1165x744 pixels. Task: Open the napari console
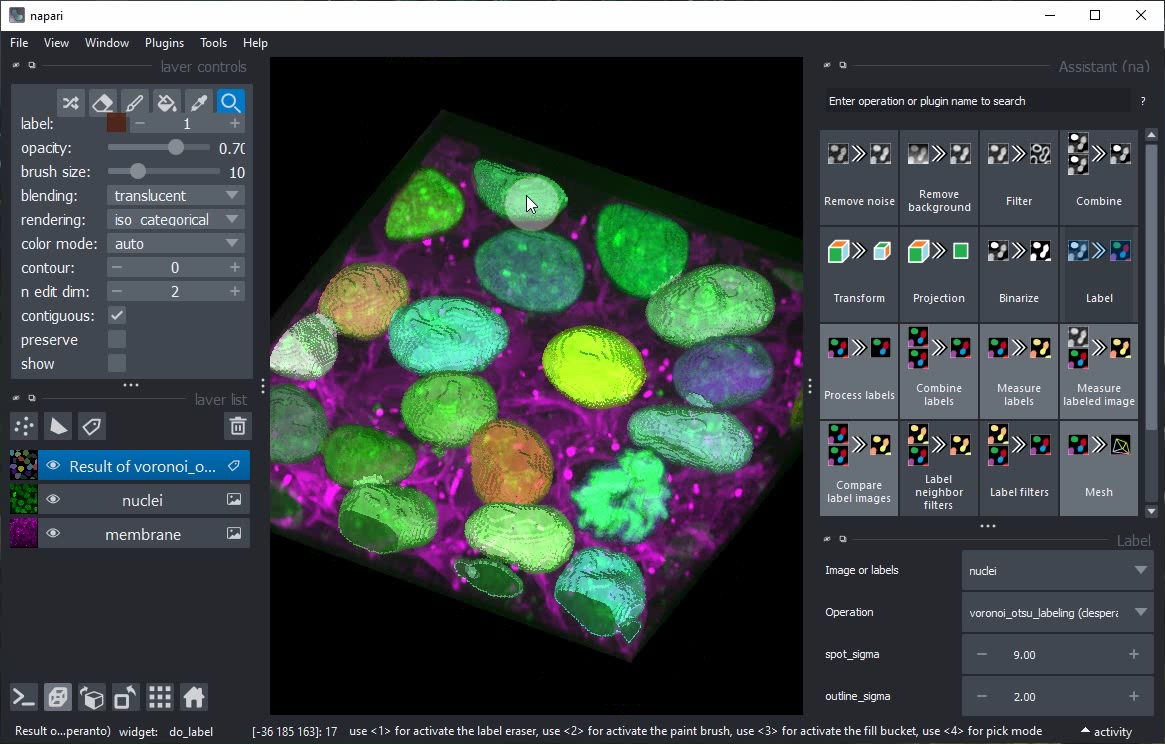pos(24,697)
